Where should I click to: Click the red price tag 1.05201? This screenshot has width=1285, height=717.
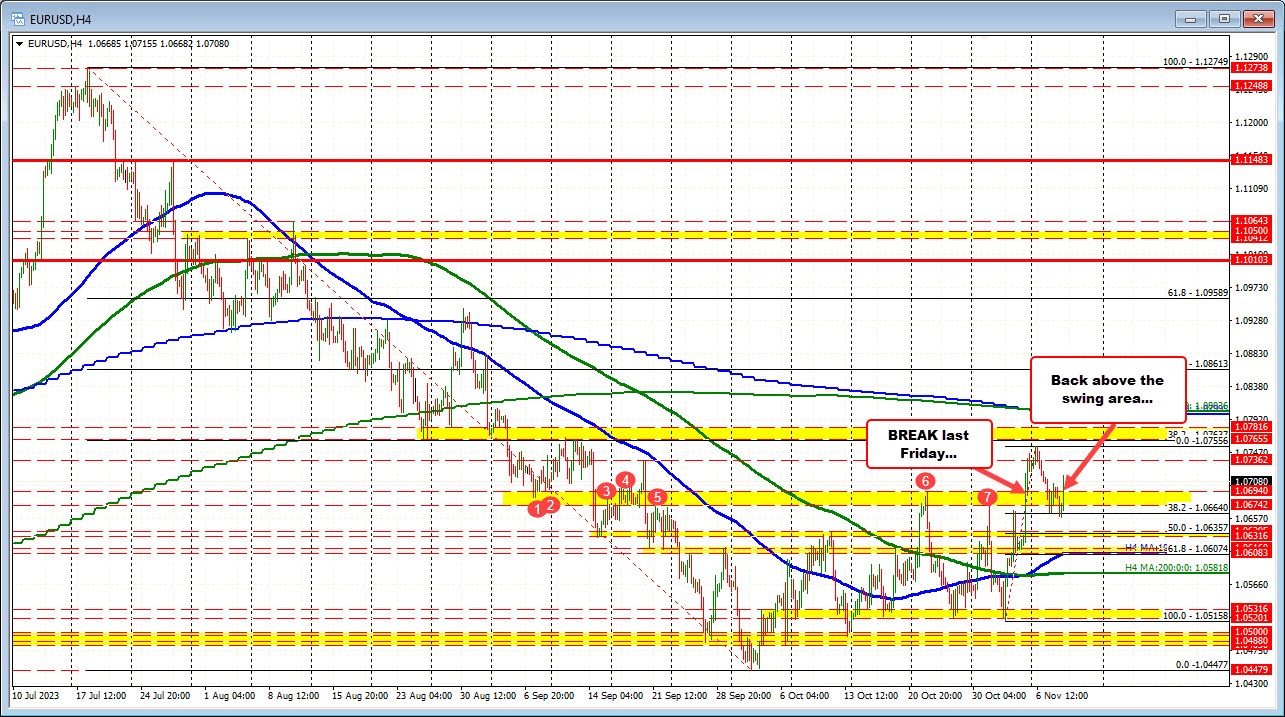click(x=1251, y=618)
